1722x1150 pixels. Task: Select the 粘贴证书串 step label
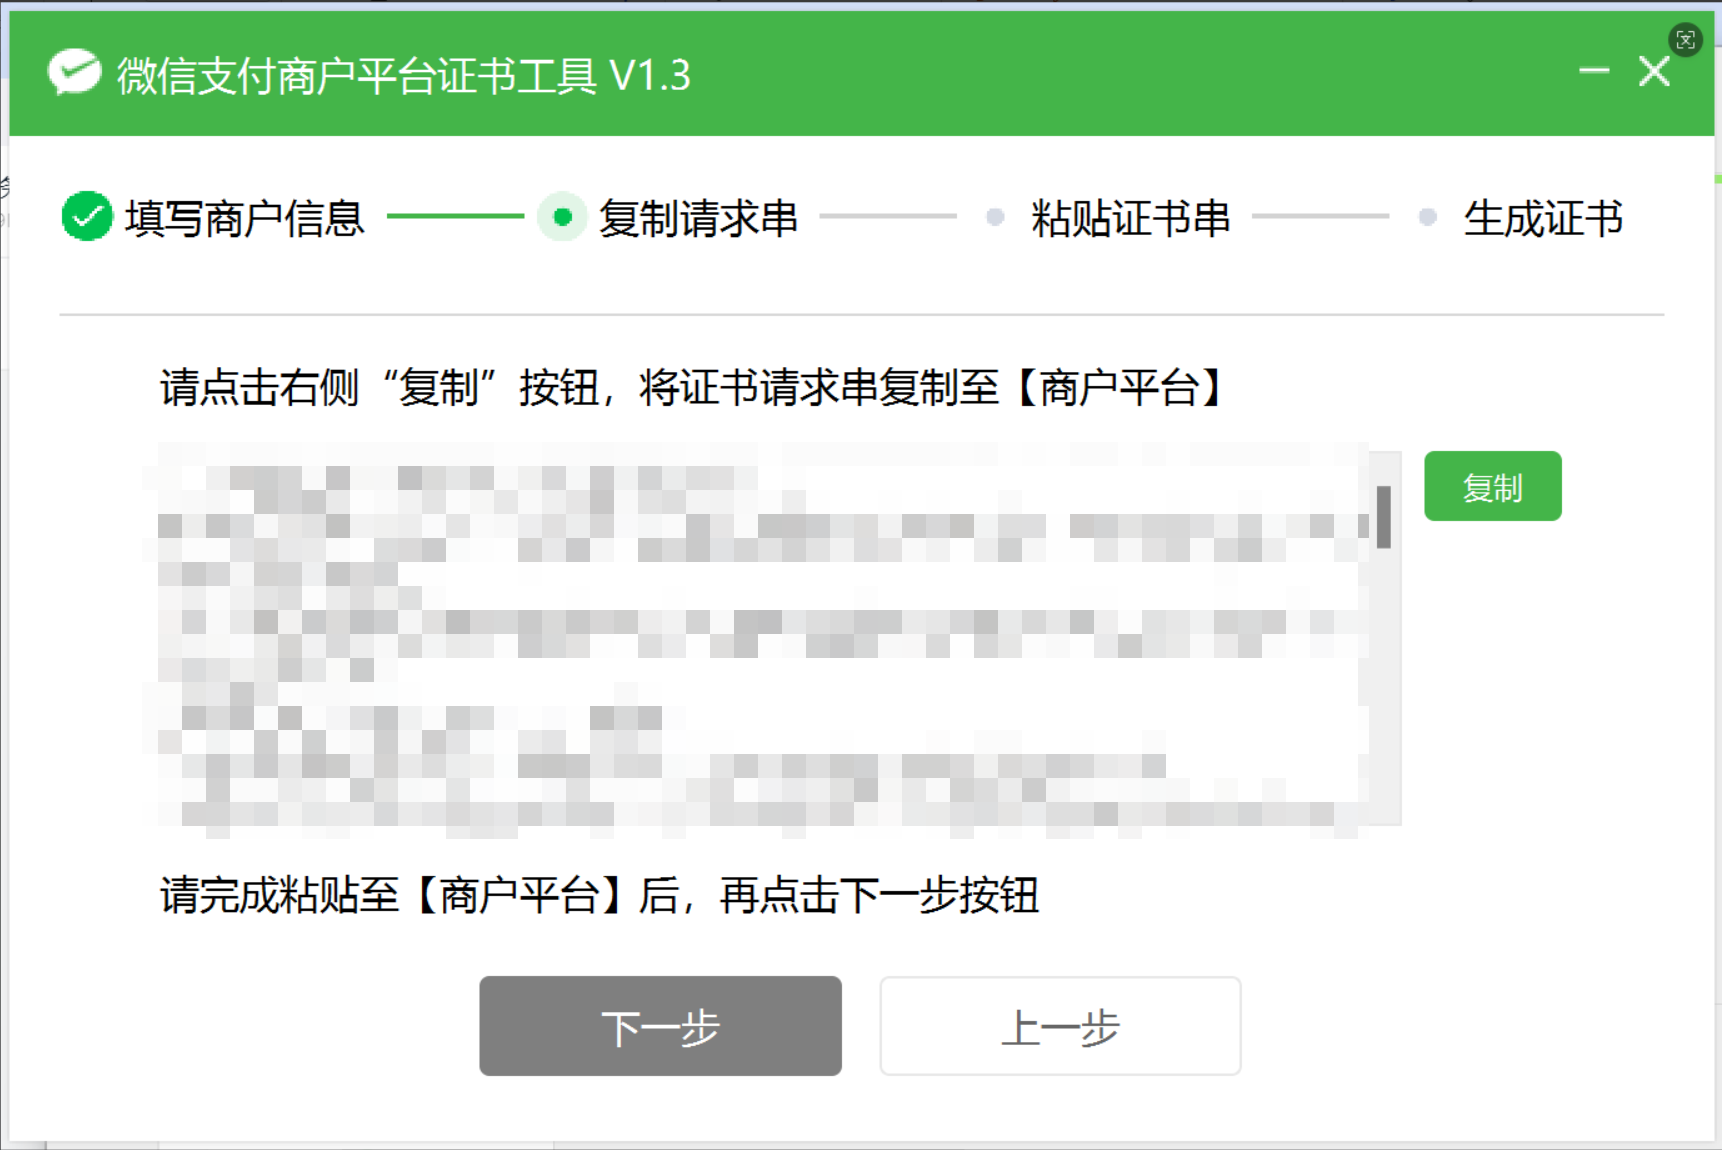(1130, 218)
